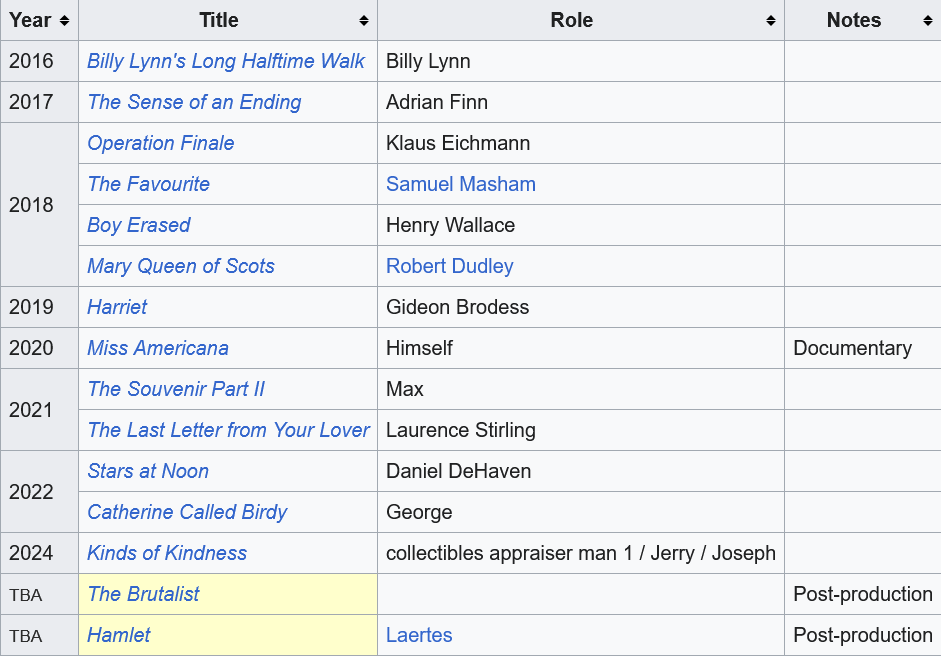Viewport: 941px width, 656px height.
Task: Open the Stars at Noon link
Action: [148, 471]
